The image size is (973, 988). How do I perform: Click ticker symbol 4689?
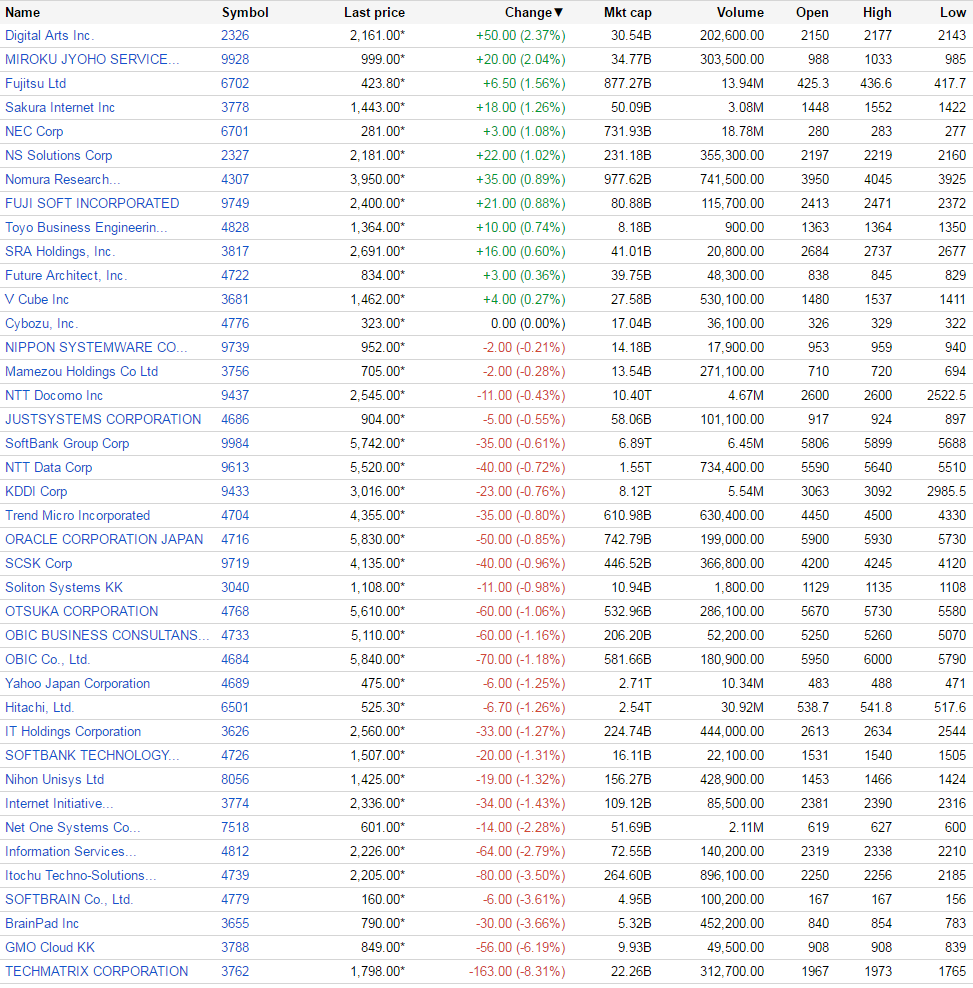[x=235, y=683]
